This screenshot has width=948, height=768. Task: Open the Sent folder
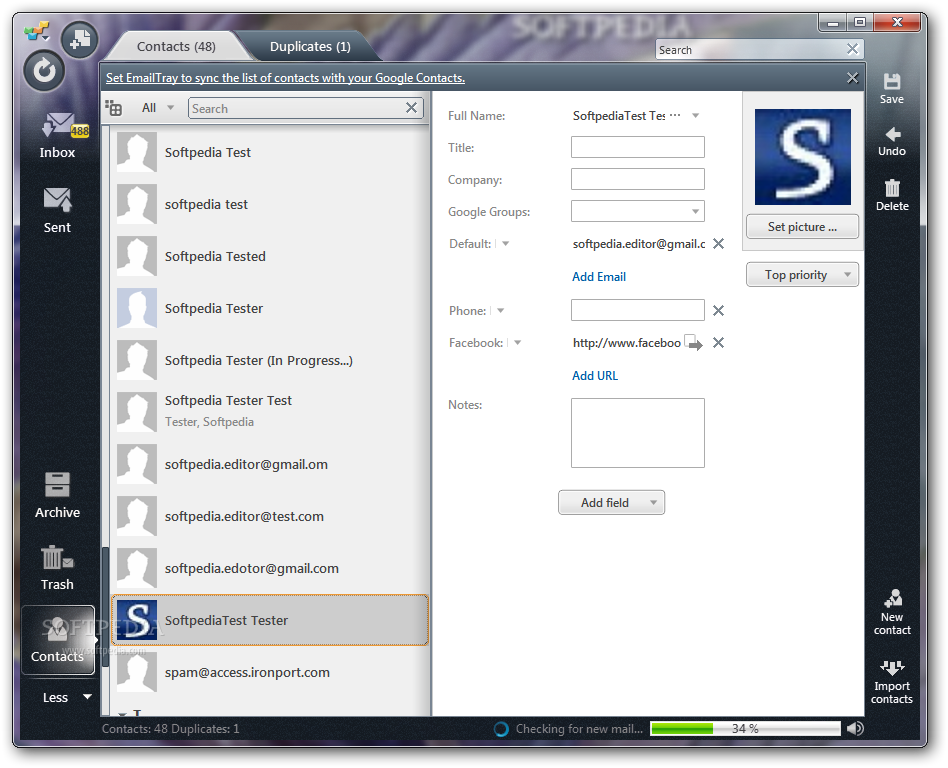(57, 210)
